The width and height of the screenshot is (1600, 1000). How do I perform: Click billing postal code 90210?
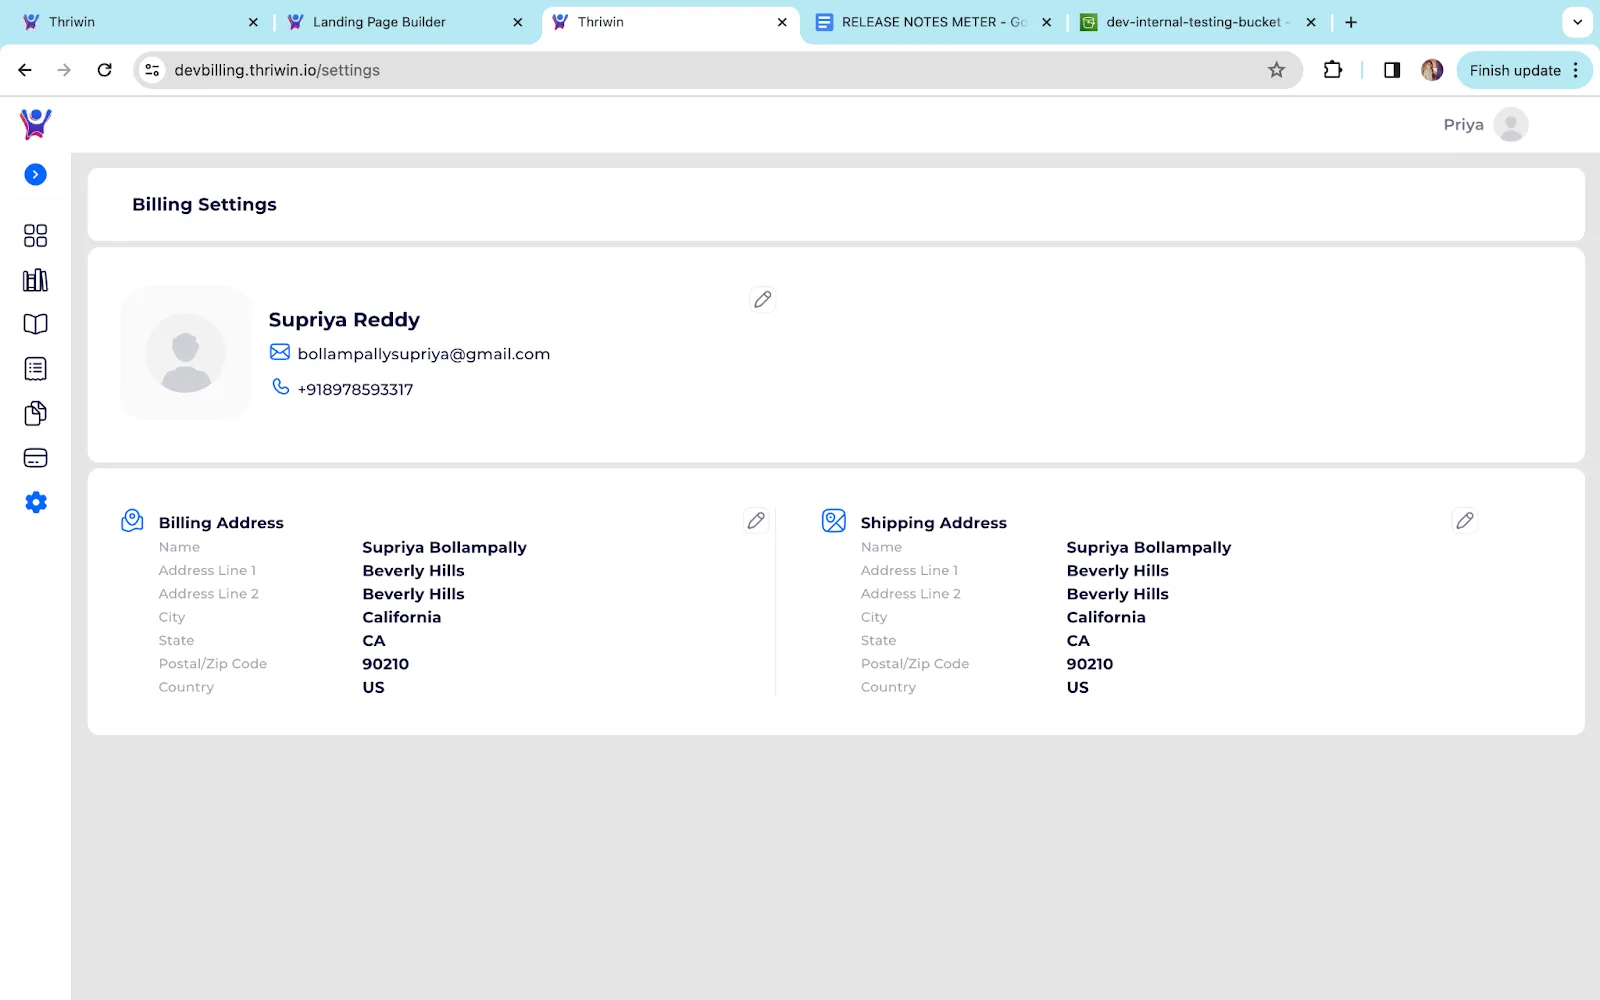pos(385,664)
